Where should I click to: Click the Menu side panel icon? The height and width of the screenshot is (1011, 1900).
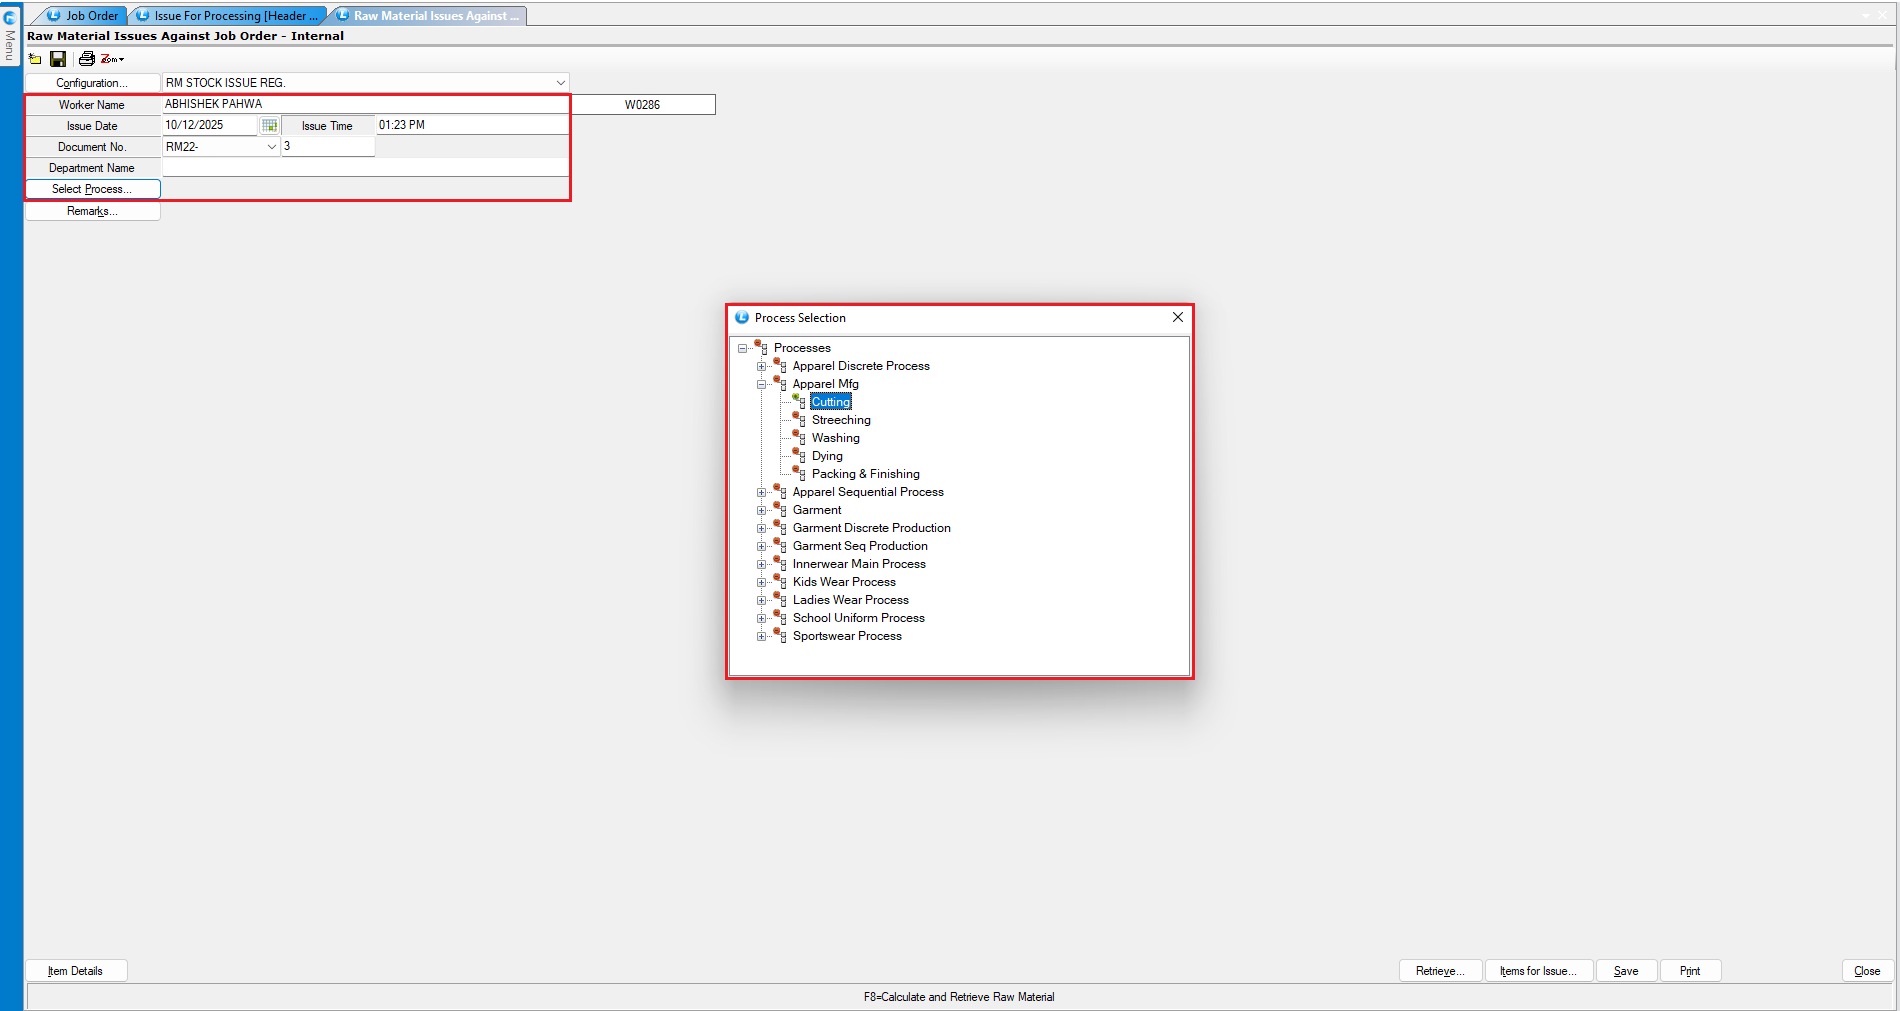point(10,35)
